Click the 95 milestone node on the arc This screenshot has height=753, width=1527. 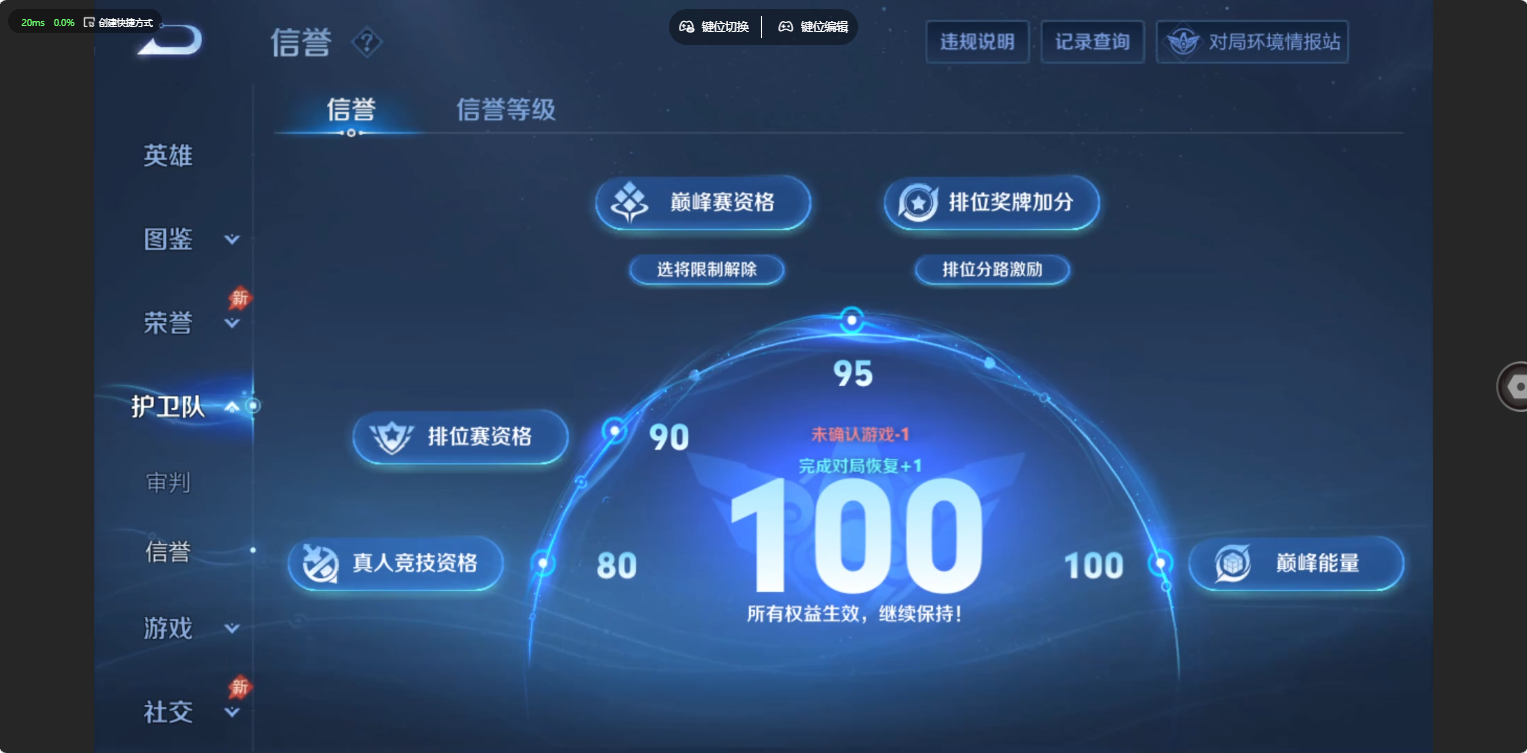coord(851,321)
